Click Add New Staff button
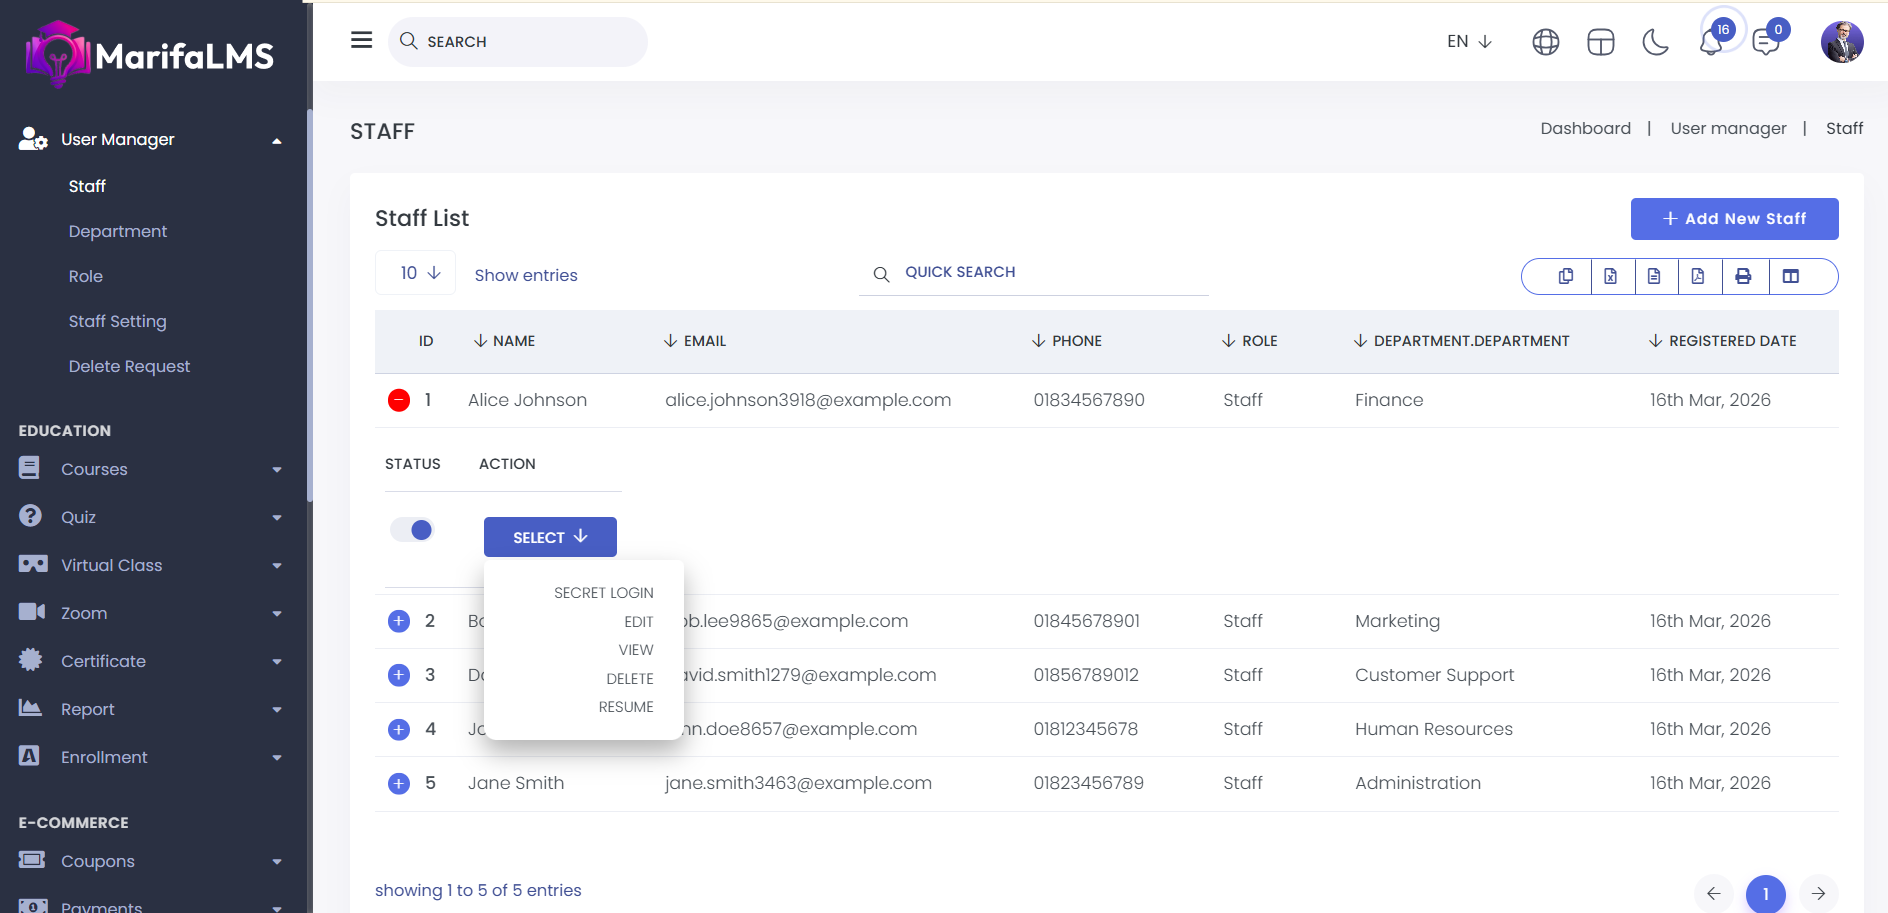 1734,219
